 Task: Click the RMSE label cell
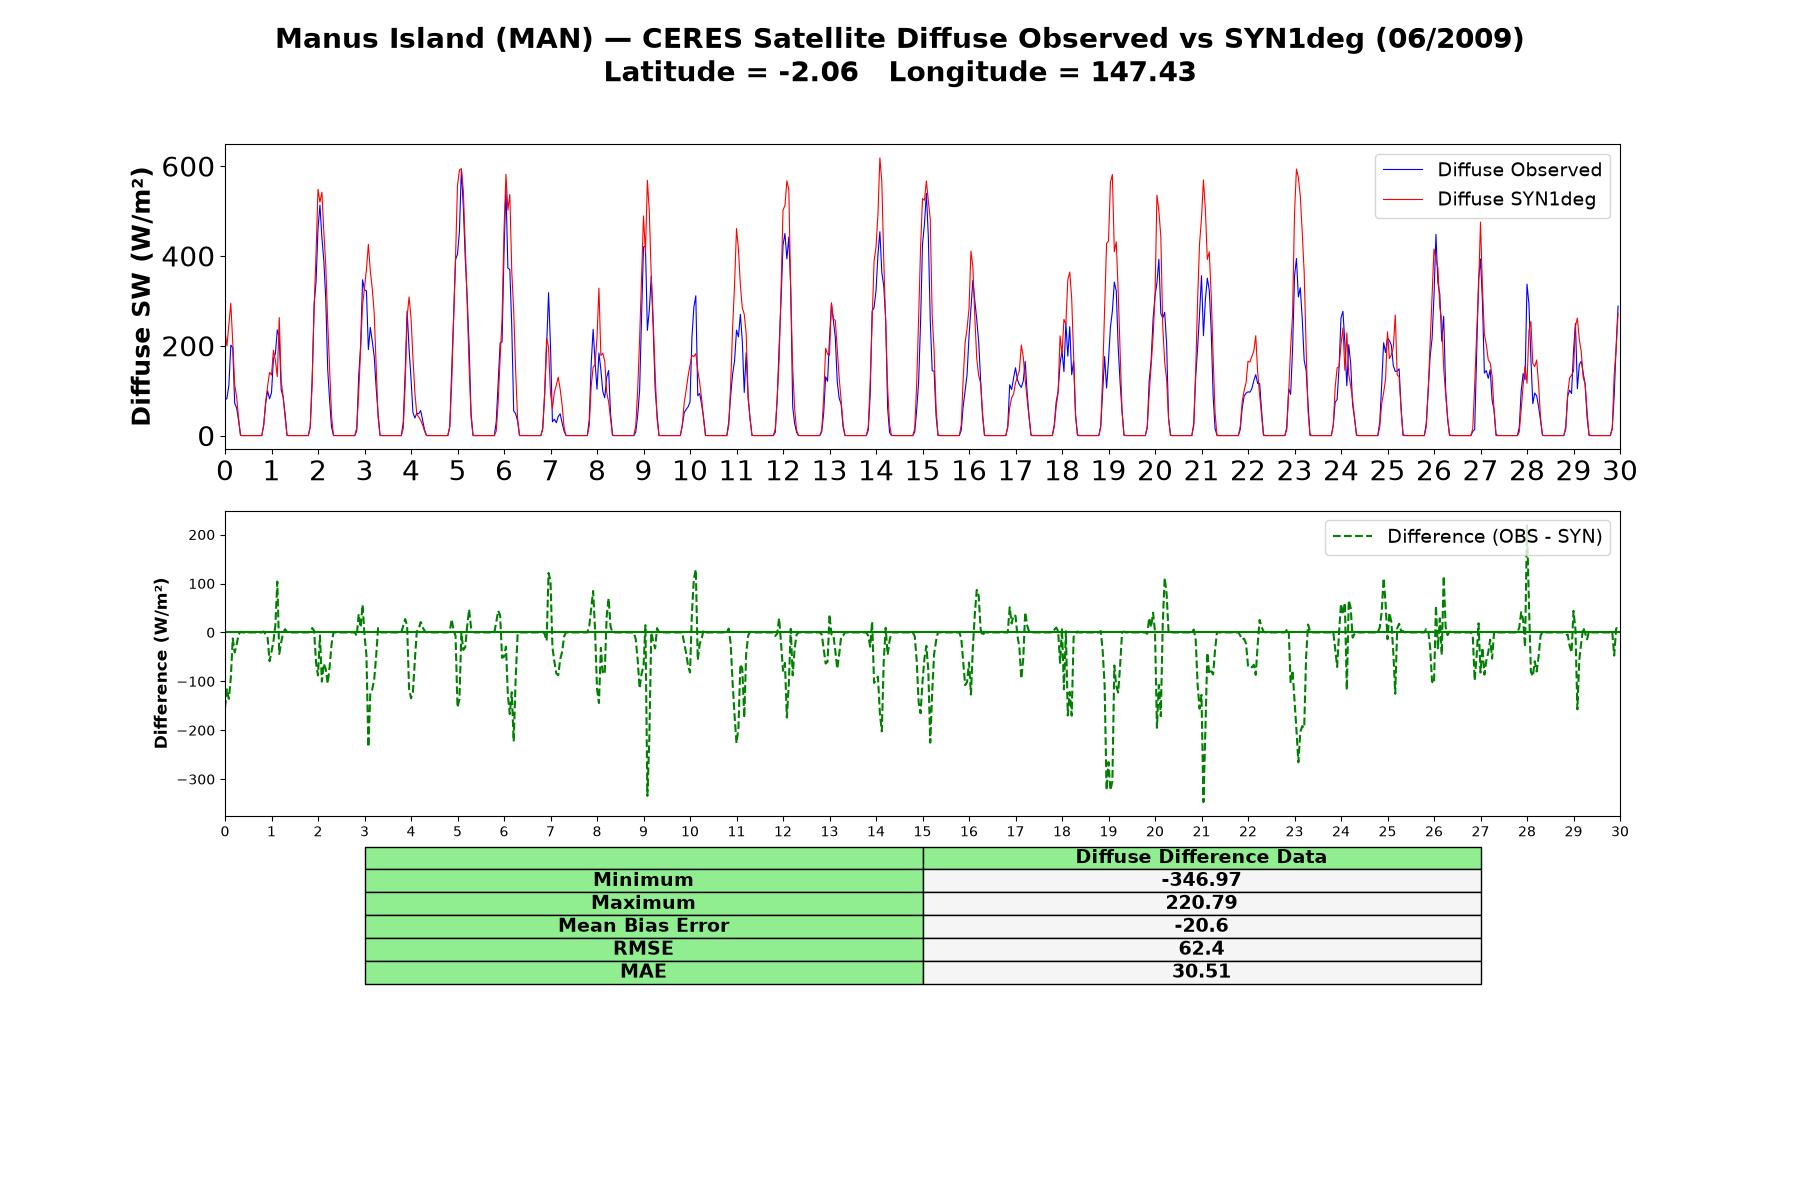pyautogui.click(x=643, y=949)
